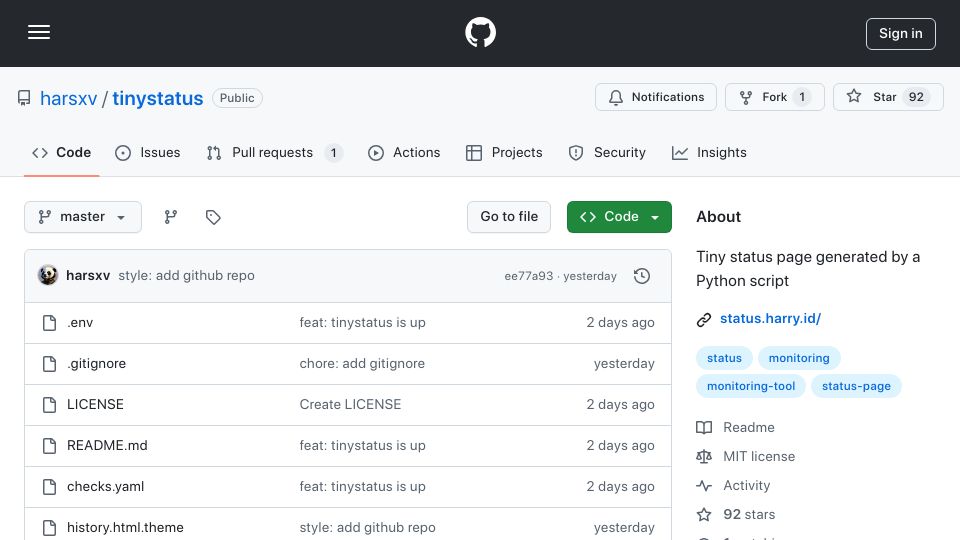This screenshot has width=960, height=540.
Task: View tags via the tag icon
Action: 213,217
